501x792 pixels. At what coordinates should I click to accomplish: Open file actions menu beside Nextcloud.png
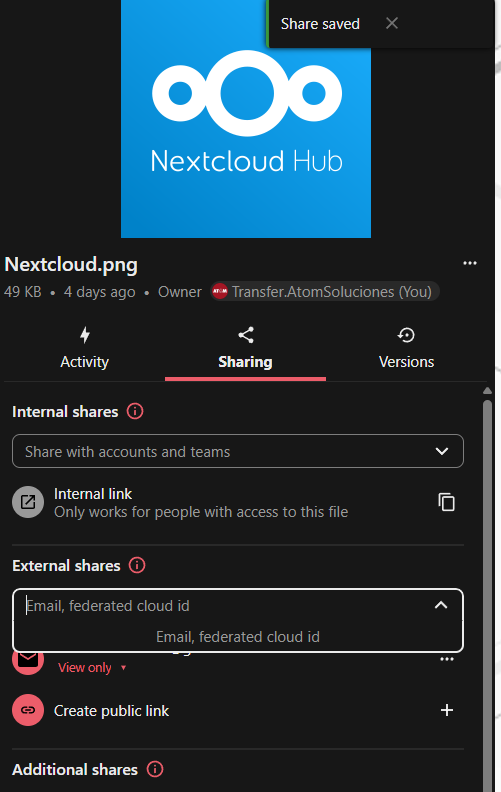pyautogui.click(x=470, y=263)
